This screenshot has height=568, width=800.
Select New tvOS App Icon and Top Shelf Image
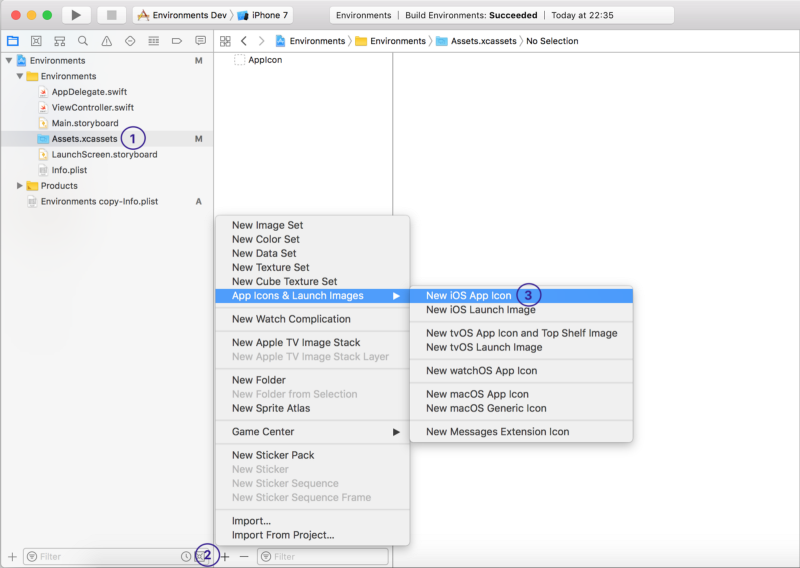[x=521, y=333]
